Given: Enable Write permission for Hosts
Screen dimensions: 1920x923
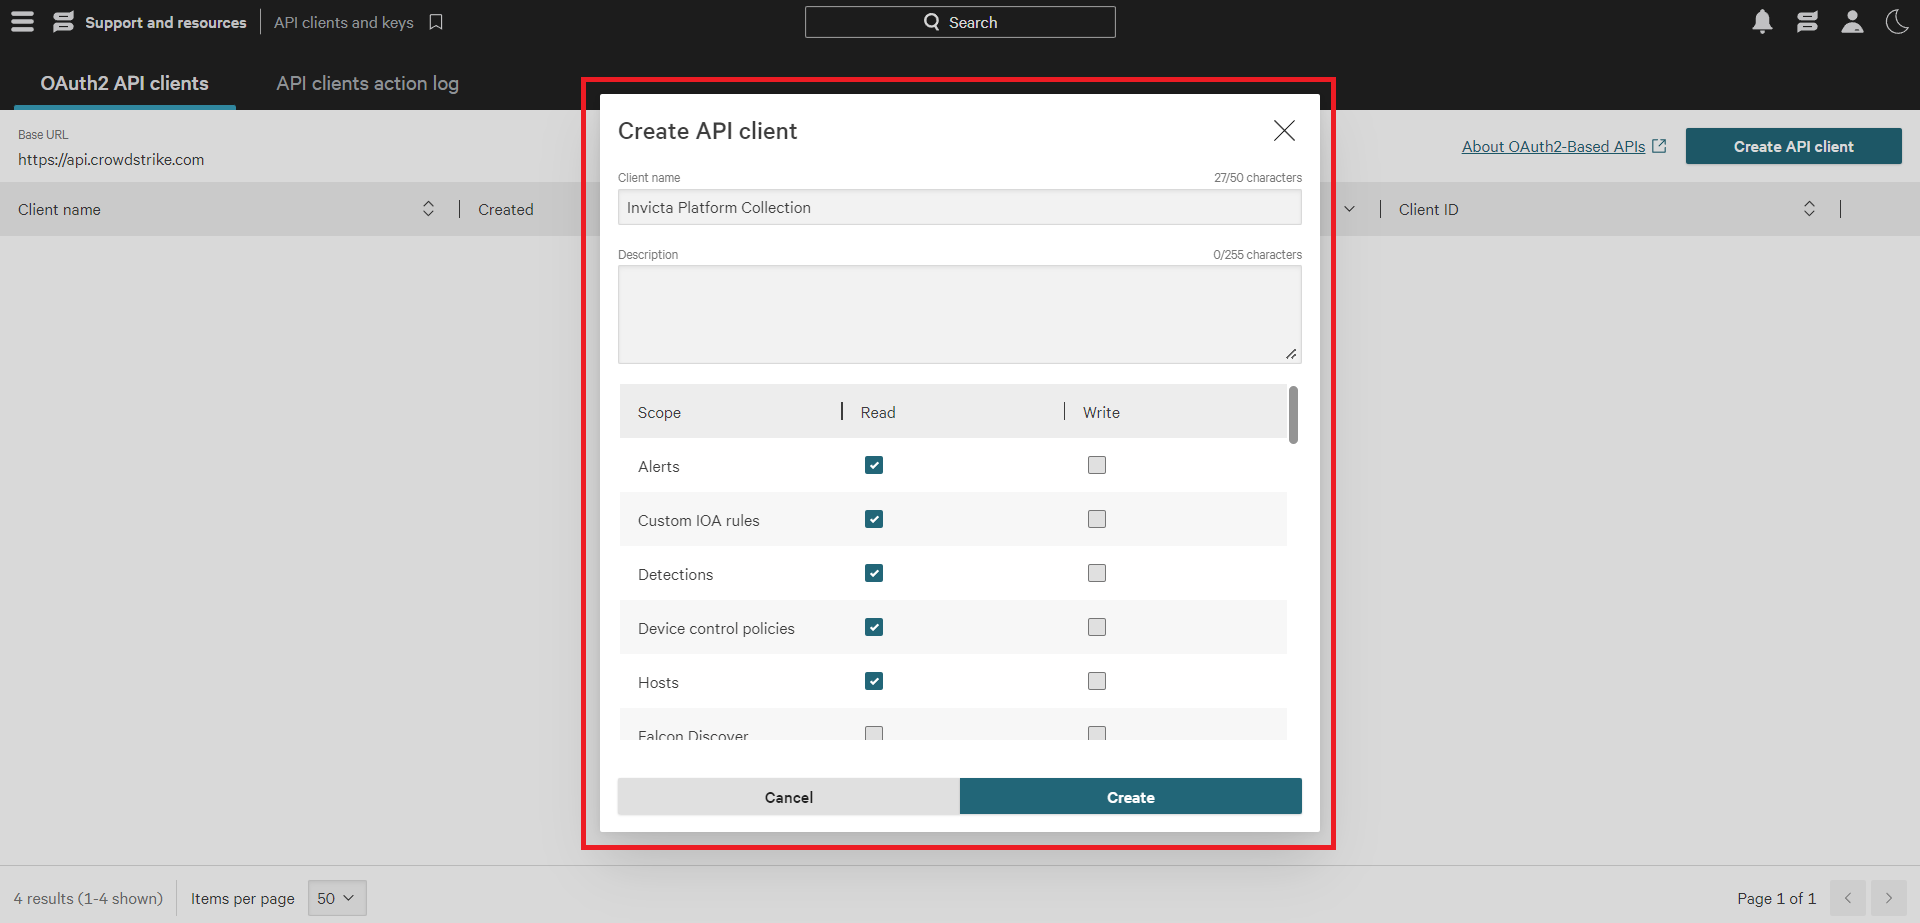Looking at the screenshot, I should tap(1097, 682).
